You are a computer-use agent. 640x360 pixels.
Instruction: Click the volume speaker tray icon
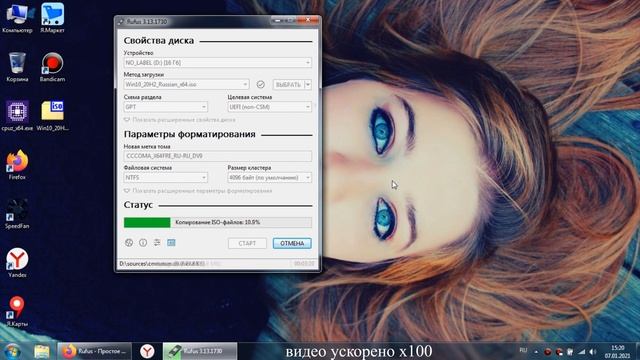pos(593,351)
